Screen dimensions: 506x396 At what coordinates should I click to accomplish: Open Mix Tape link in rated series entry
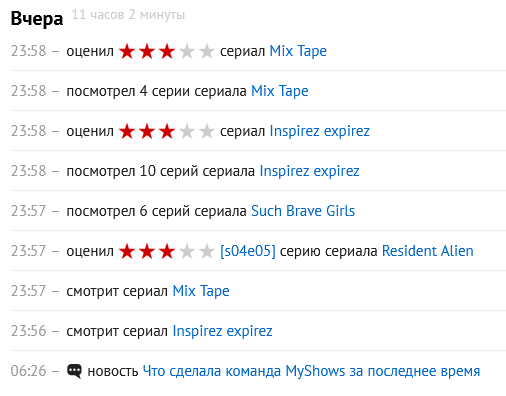point(298,51)
